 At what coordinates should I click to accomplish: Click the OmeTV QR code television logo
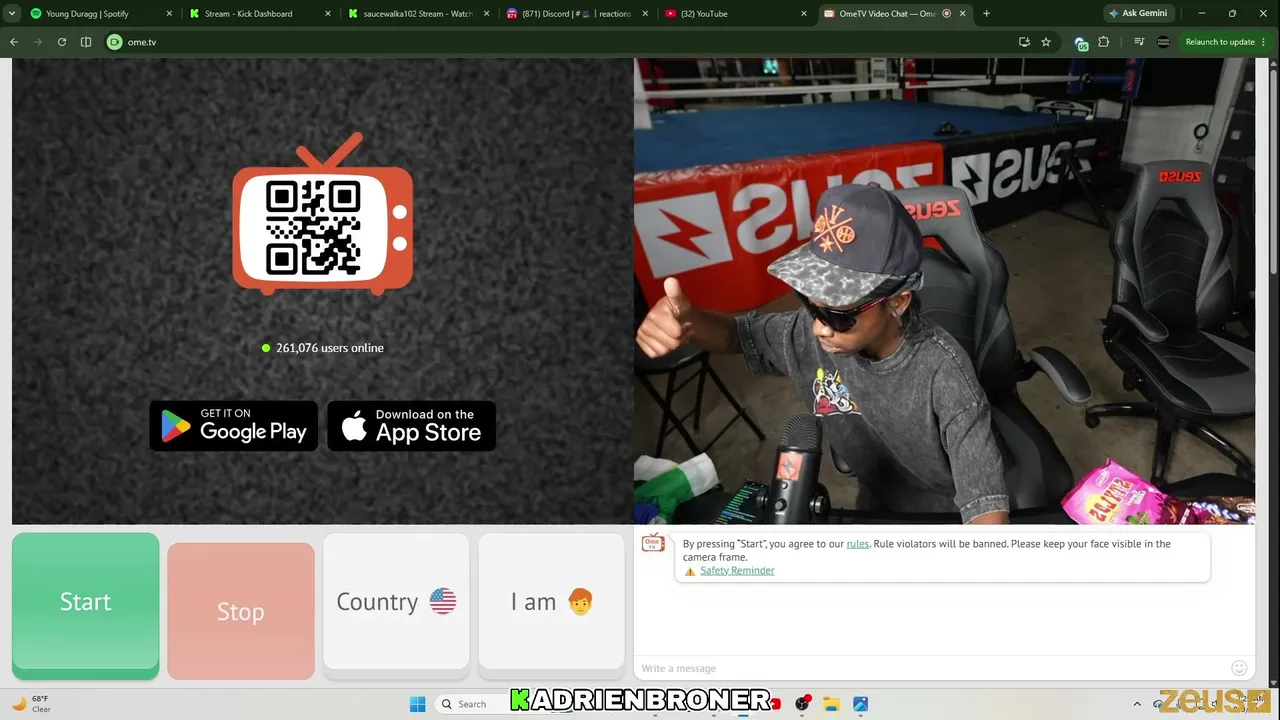point(323,214)
